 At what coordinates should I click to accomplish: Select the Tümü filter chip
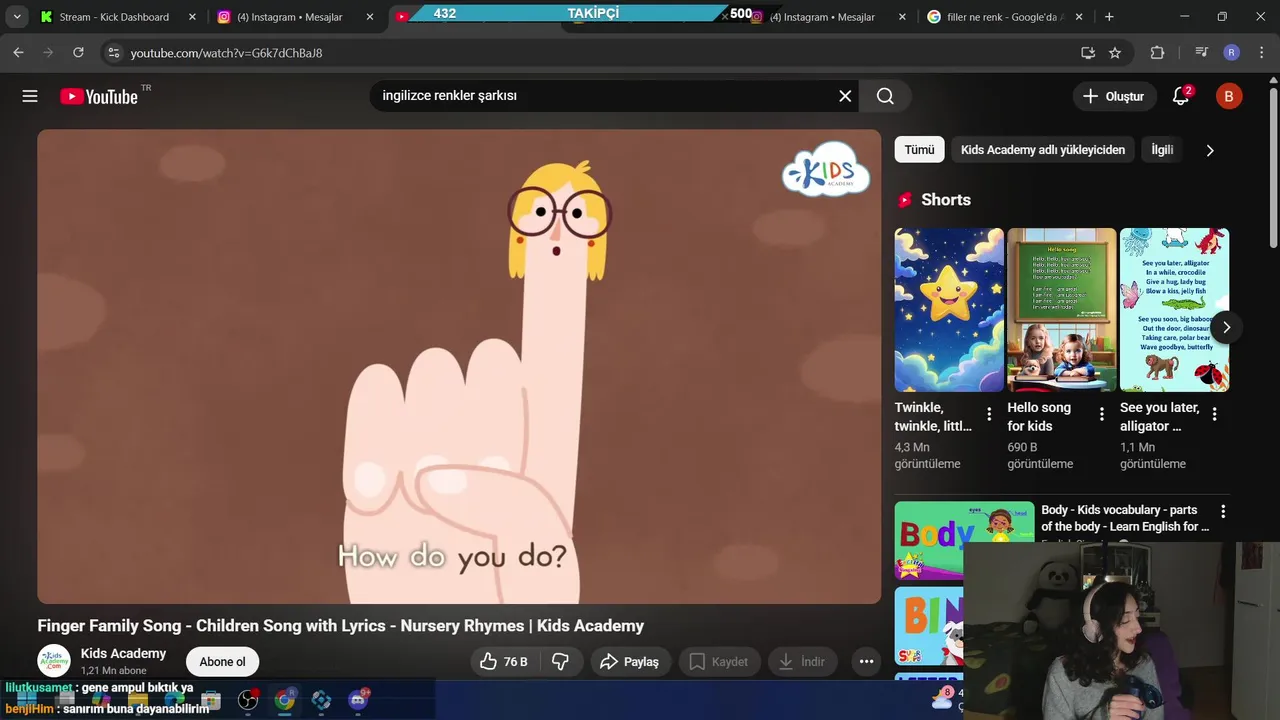pos(919,150)
